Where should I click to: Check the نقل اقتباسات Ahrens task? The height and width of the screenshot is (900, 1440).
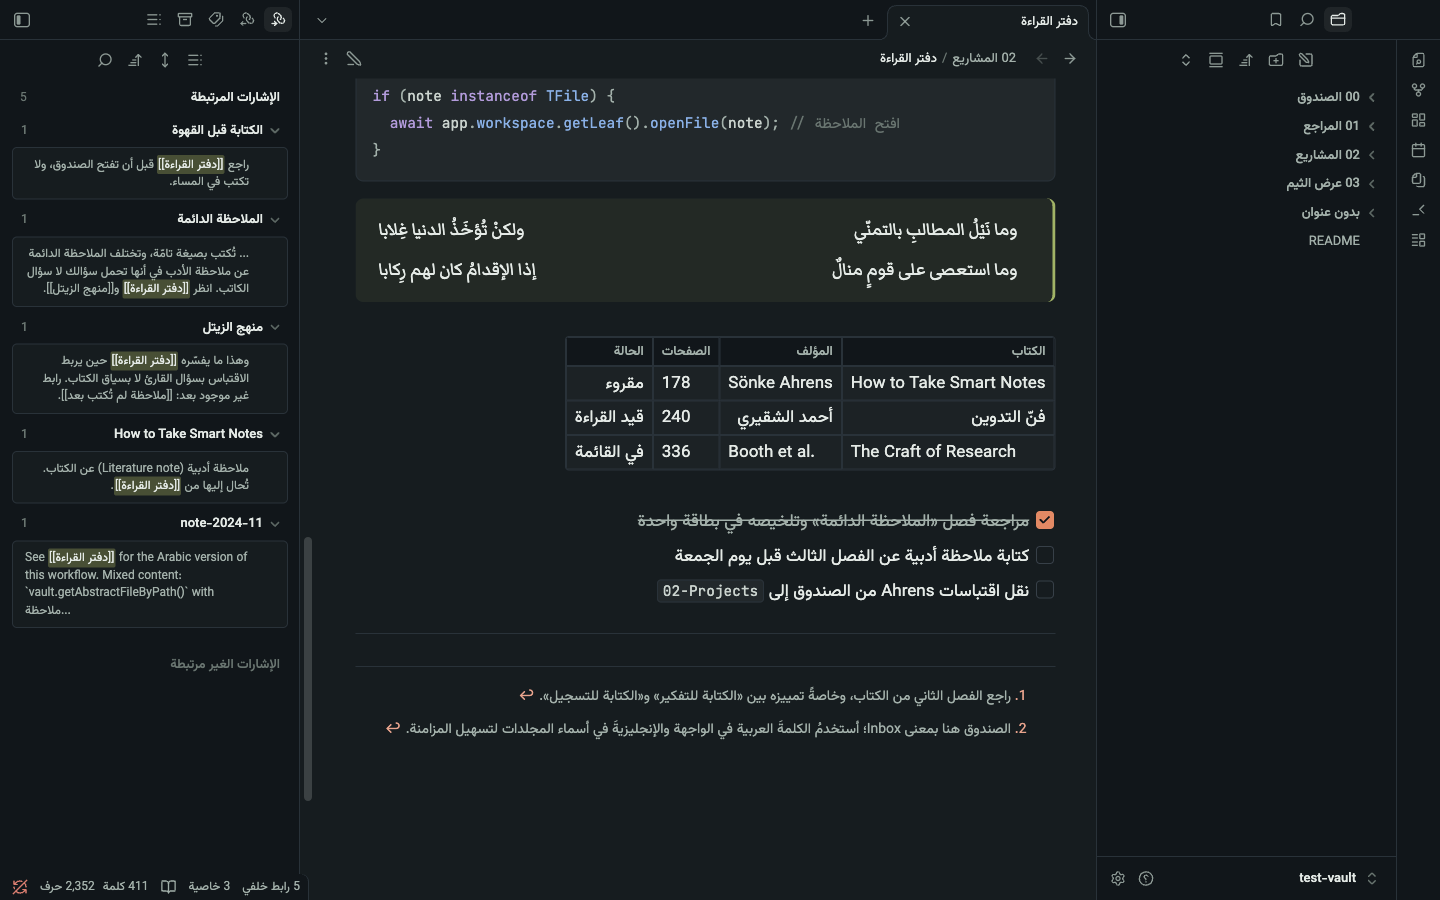pyautogui.click(x=1045, y=590)
